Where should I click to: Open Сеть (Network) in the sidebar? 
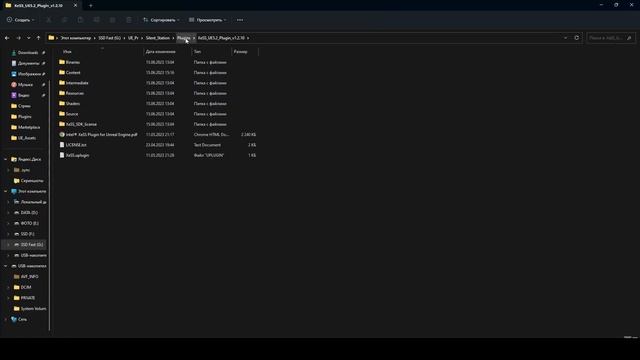(x=22, y=319)
